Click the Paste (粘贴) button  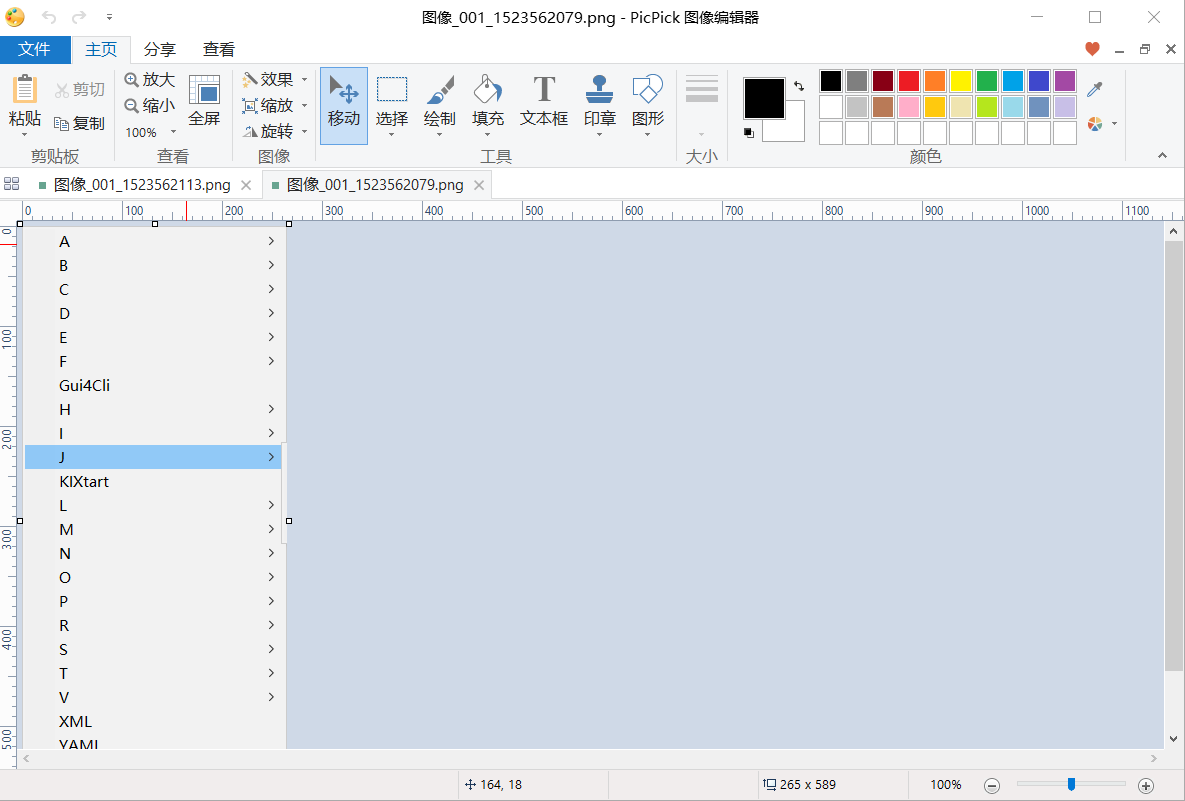25,104
